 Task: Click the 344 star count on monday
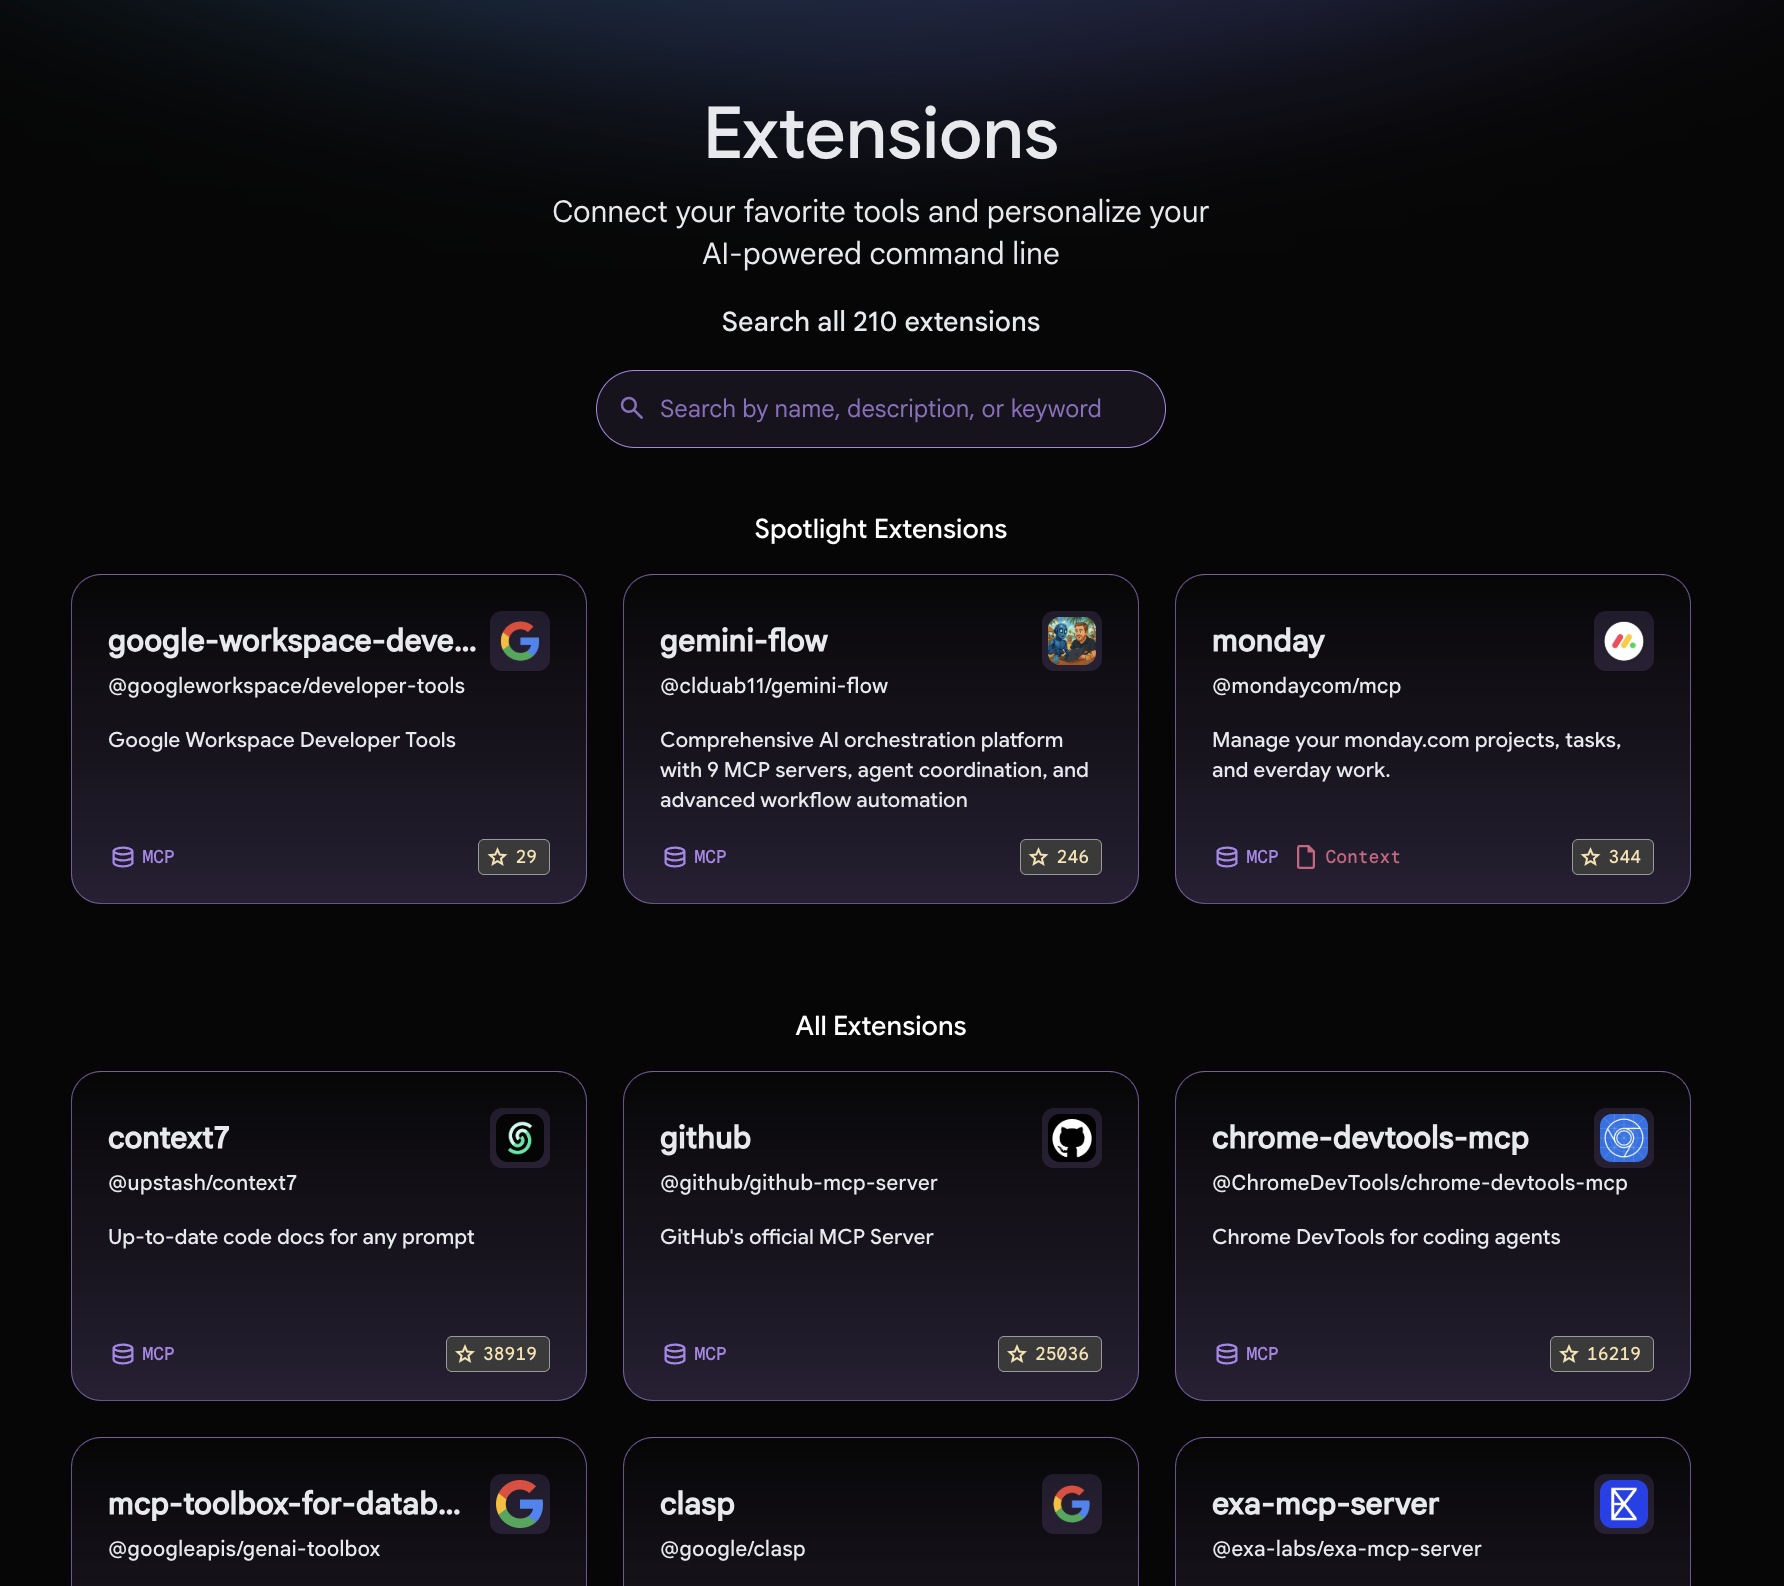(x=1612, y=857)
